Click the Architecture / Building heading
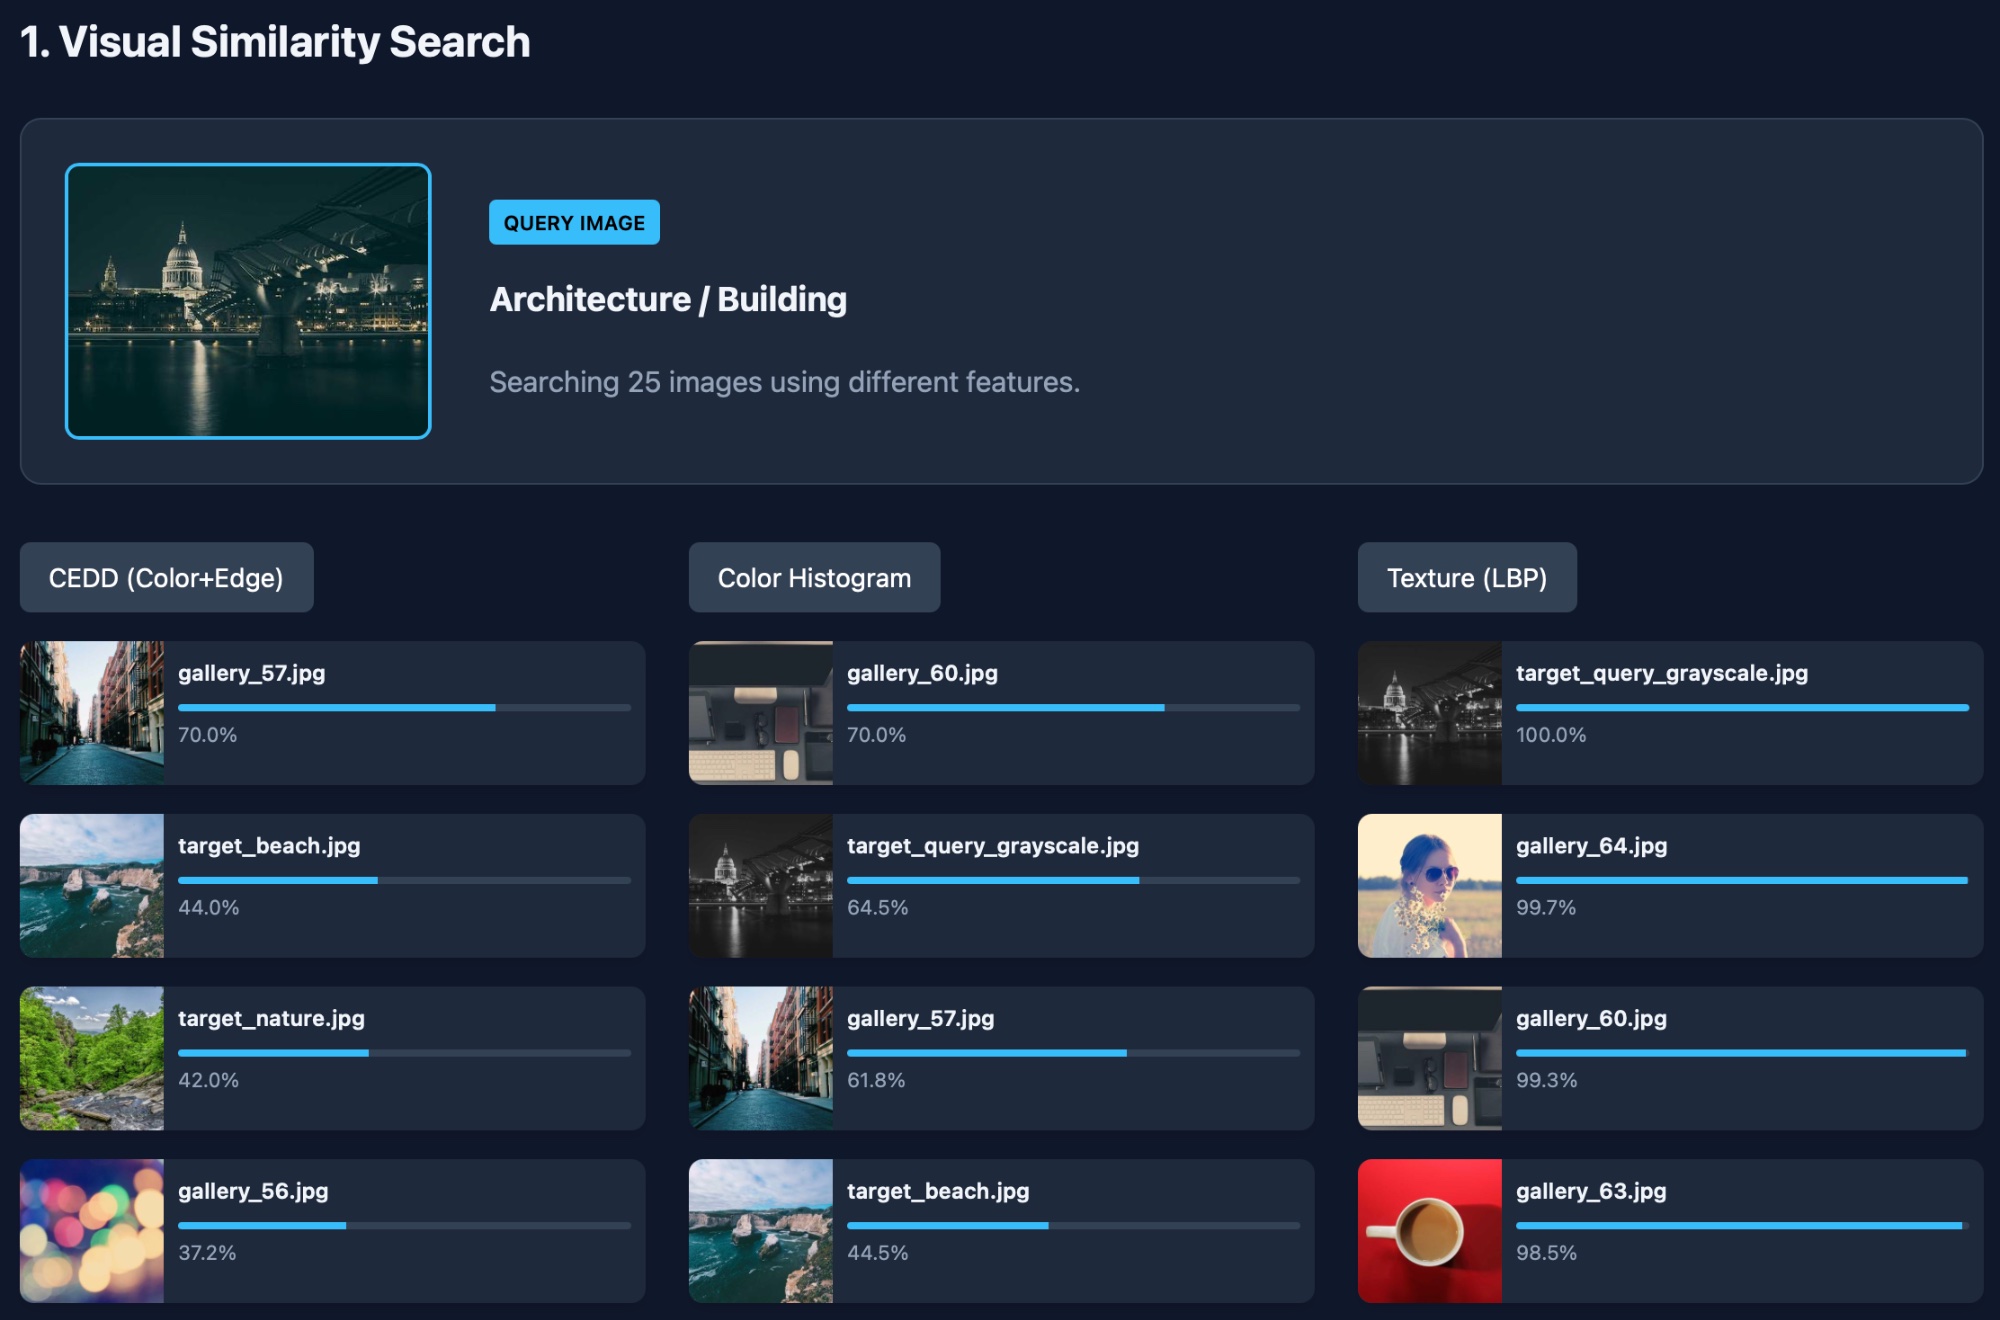The image size is (2000, 1320). click(668, 299)
